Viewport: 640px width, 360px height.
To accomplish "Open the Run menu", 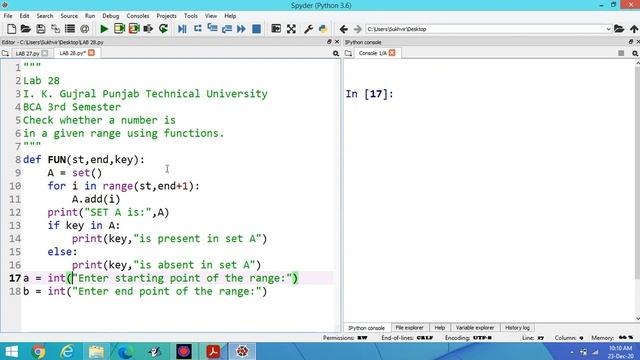I will coord(90,16).
